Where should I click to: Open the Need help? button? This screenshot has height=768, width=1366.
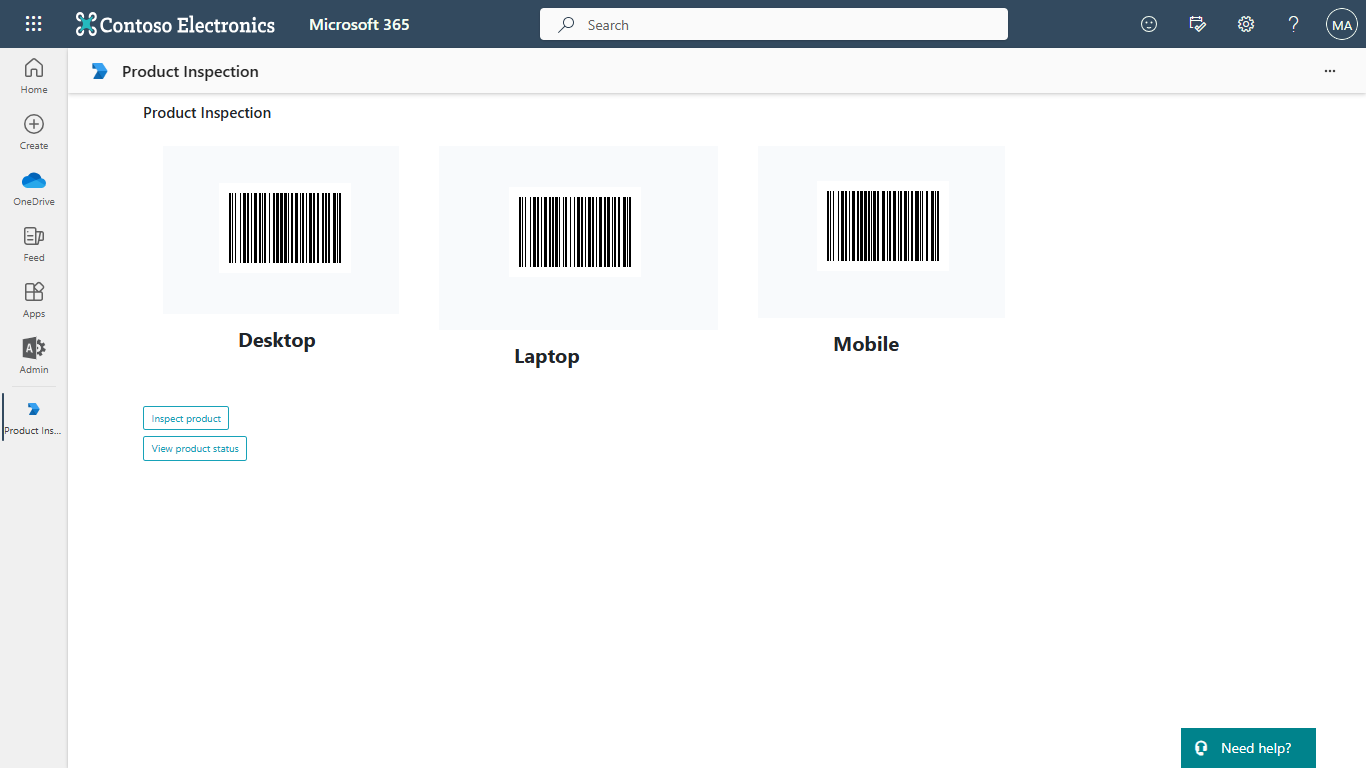(1248, 748)
